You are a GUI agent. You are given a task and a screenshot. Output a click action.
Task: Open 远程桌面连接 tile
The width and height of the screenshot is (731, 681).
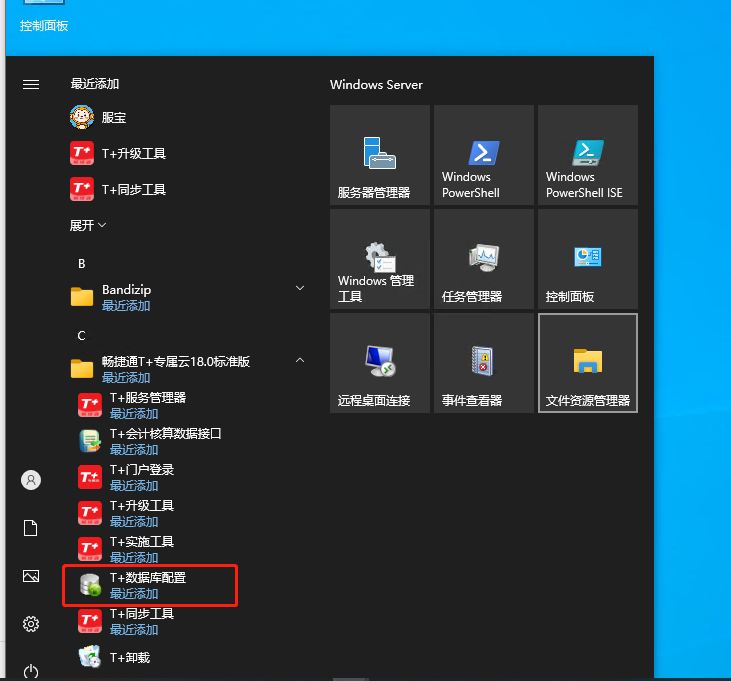[x=380, y=363]
